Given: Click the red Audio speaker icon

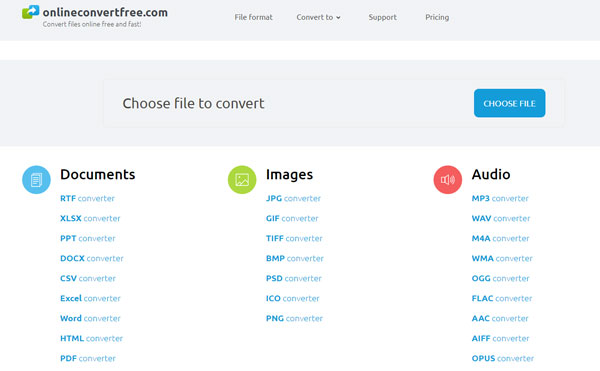Looking at the screenshot, I should point(448,180).
